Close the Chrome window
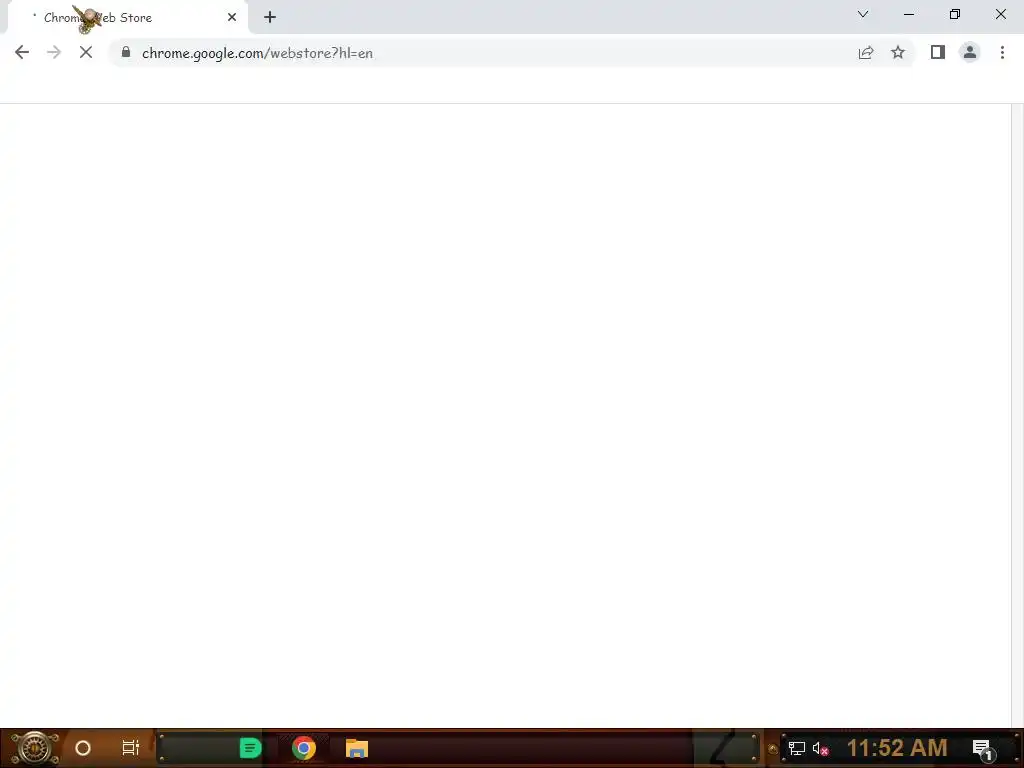 pyautogui.click(x=1000, y=14)
